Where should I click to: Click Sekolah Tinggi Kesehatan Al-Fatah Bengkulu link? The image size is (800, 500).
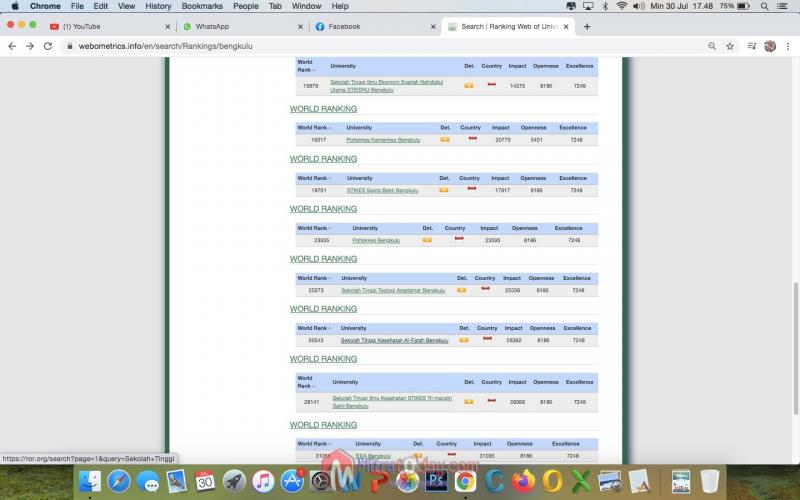394,340
